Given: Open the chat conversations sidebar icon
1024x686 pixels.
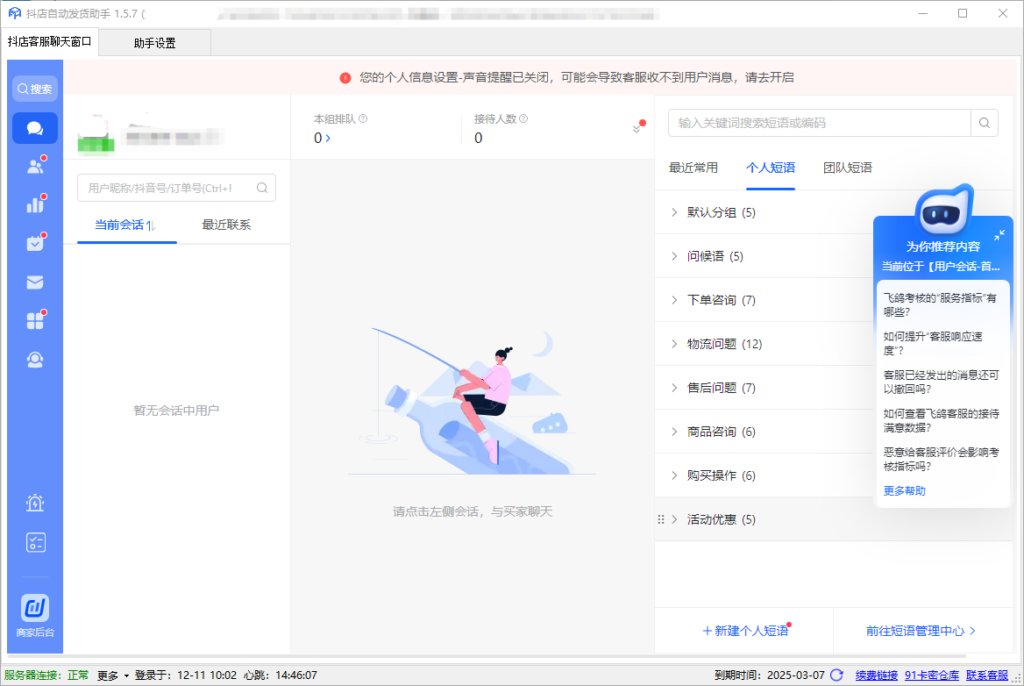Looking at the screenshot, I should tap(35, 128).
